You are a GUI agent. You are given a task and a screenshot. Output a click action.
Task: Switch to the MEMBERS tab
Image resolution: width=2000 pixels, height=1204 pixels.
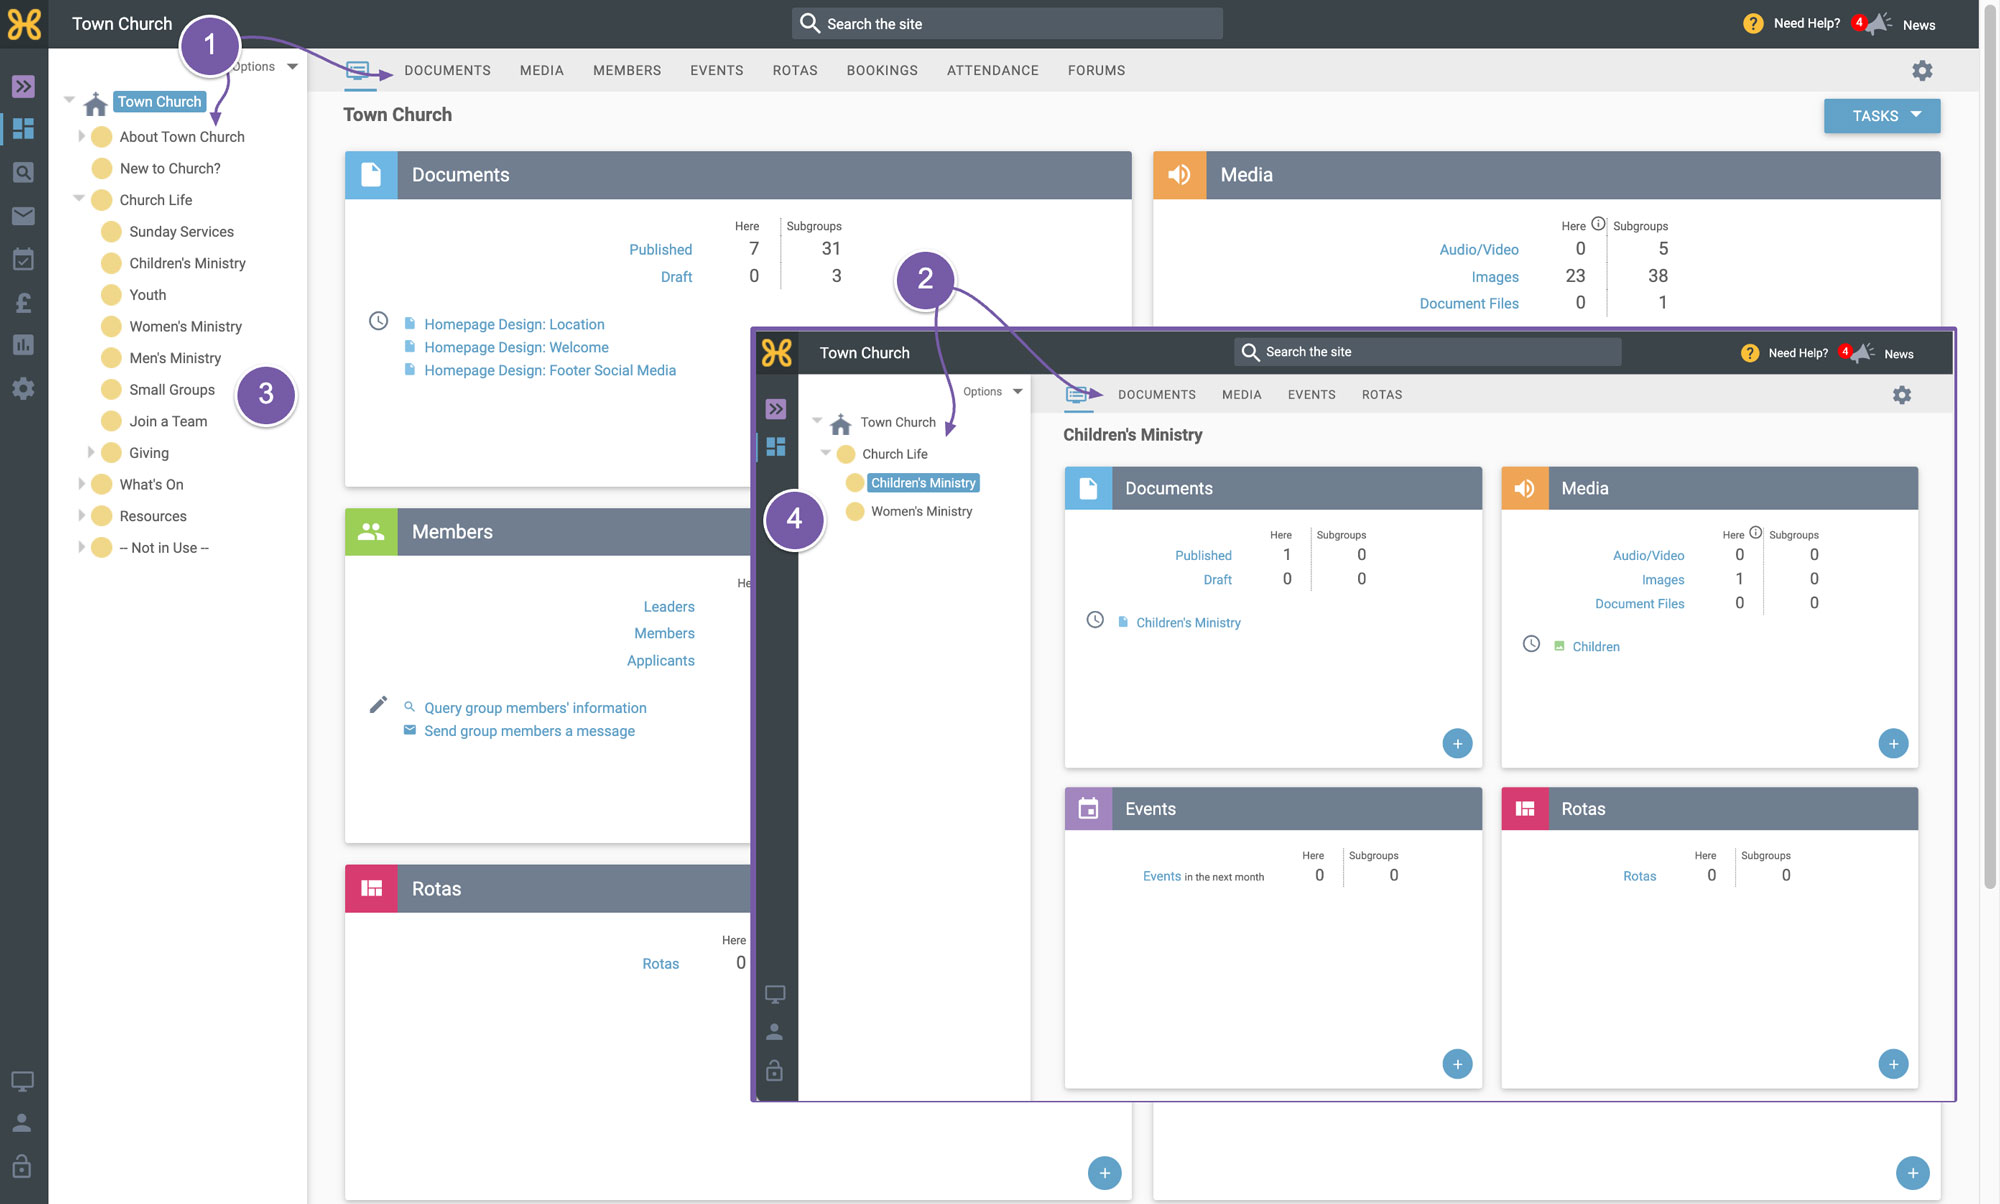(627, 70)
